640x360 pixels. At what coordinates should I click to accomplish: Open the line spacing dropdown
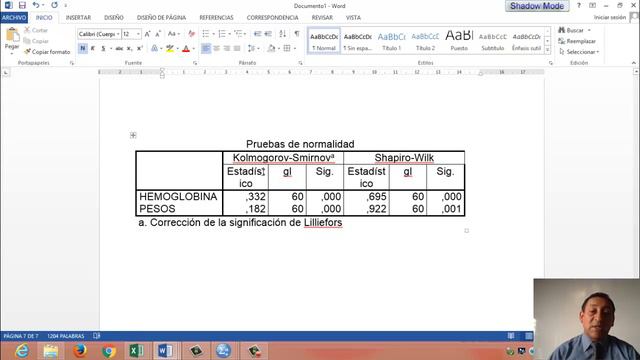[x=253, y=49]
